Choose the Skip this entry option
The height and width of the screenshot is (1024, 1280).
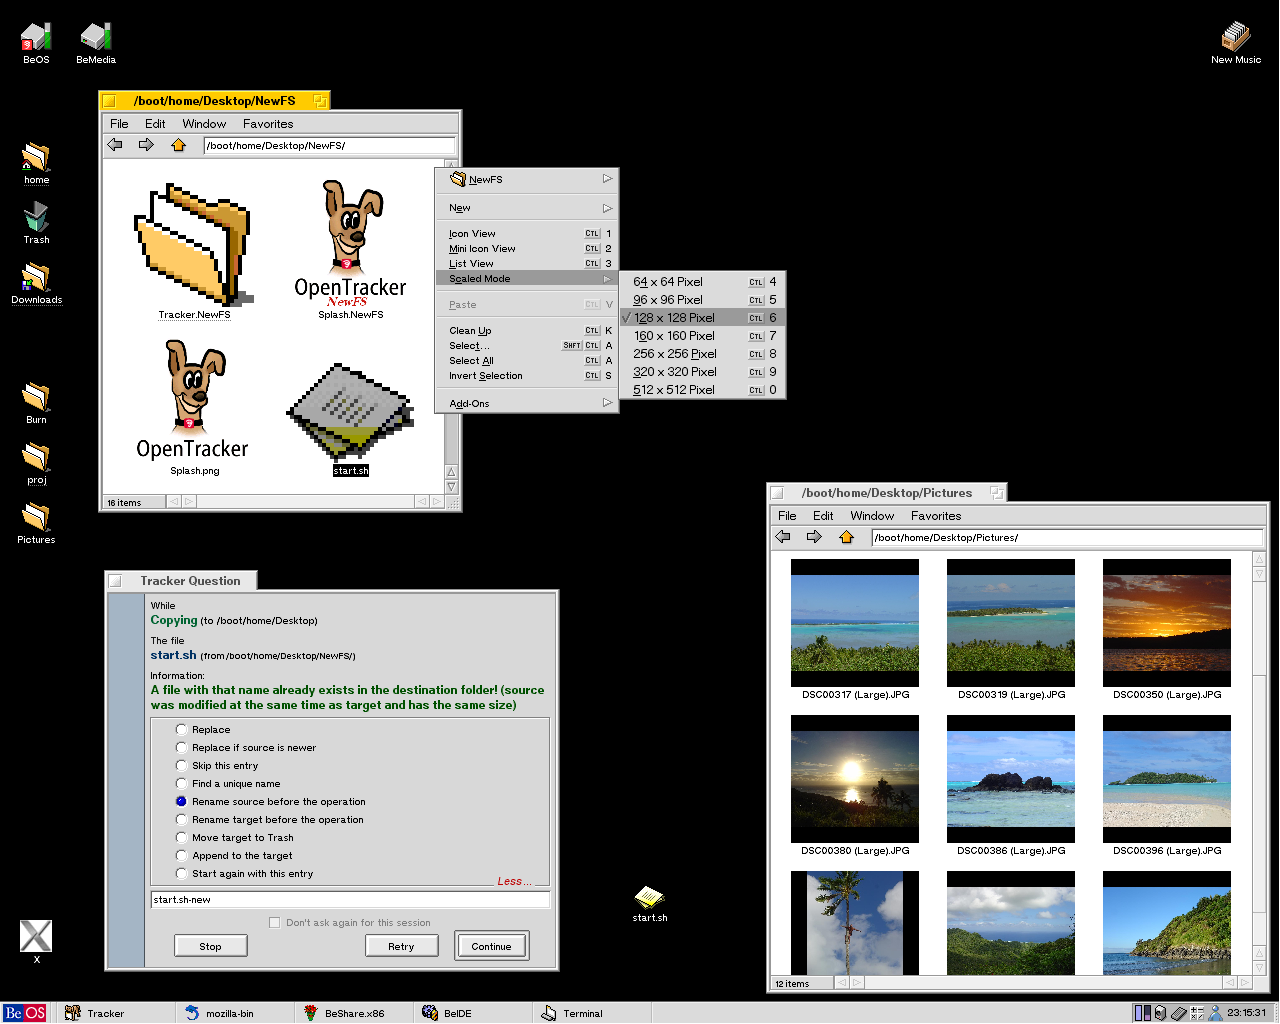[x=181, y=766]
